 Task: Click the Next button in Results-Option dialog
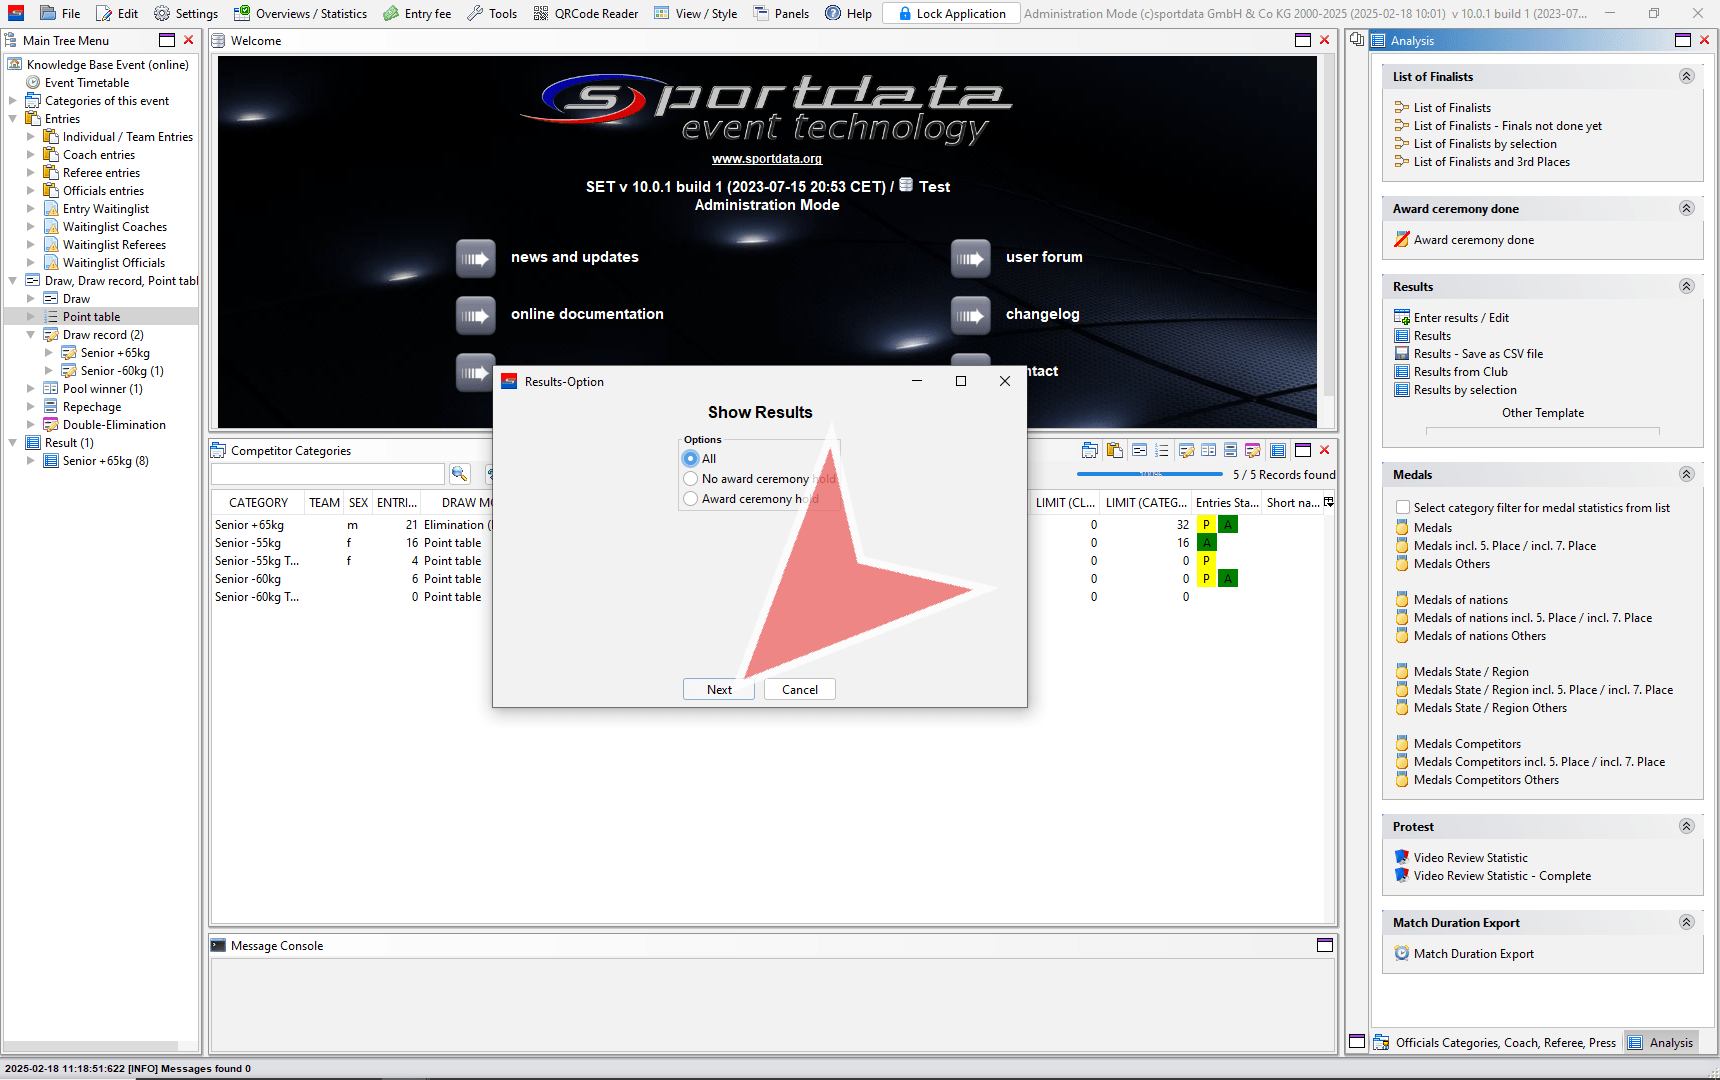pos(719,690)
